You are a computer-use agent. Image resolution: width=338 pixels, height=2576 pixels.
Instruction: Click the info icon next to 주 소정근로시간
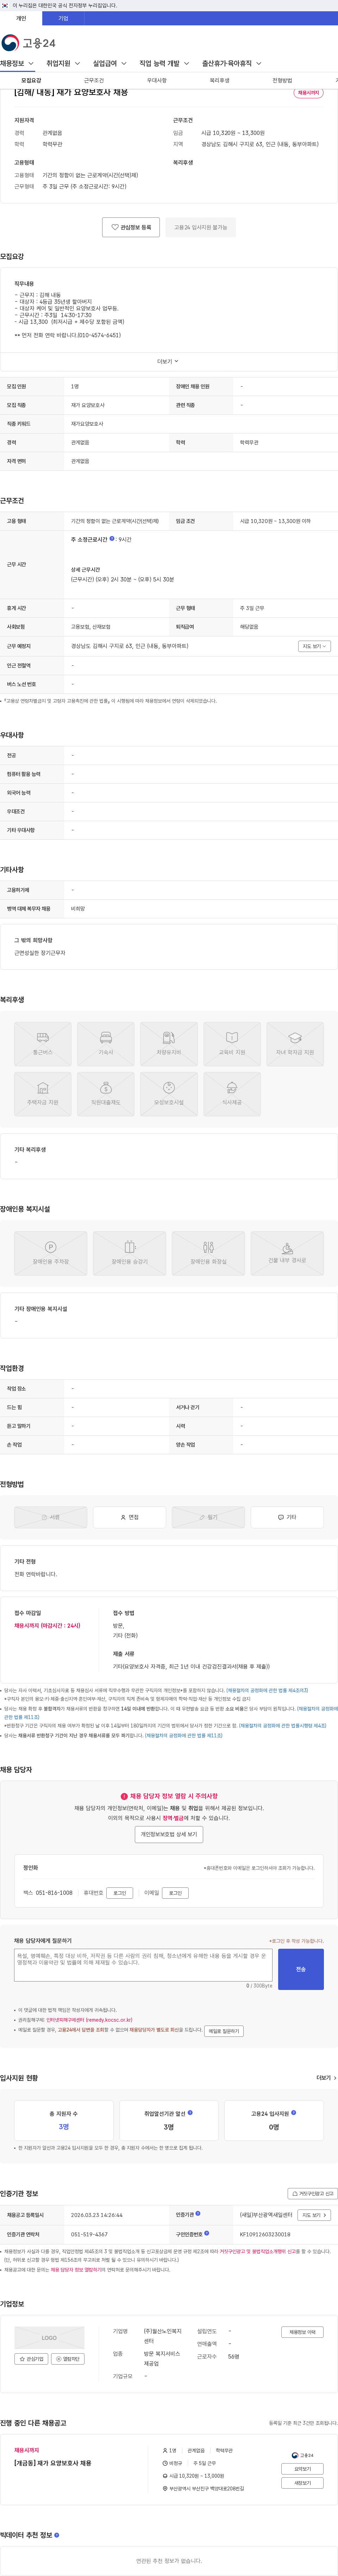(x=112, y=539)
